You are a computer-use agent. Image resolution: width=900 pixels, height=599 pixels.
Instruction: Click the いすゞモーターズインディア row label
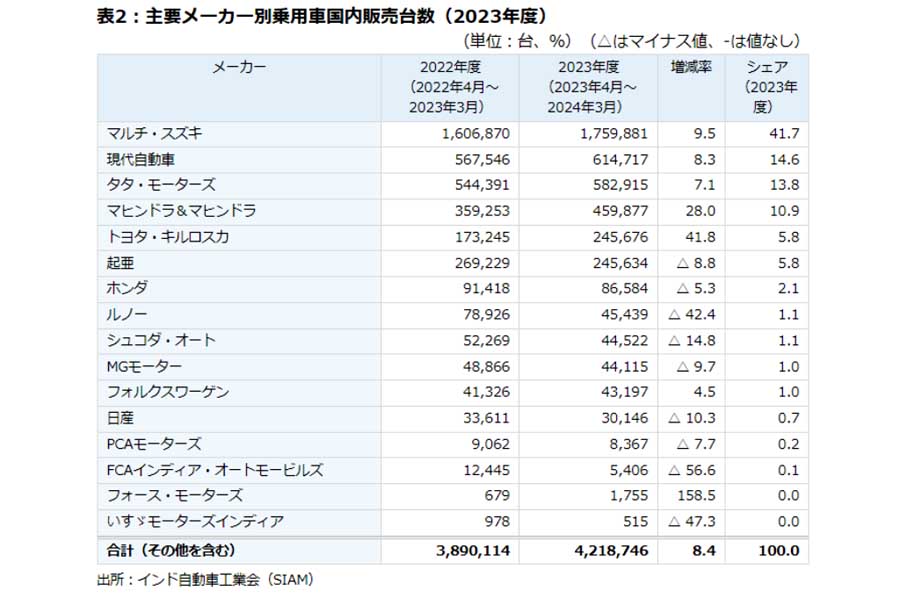coord(195,521)
